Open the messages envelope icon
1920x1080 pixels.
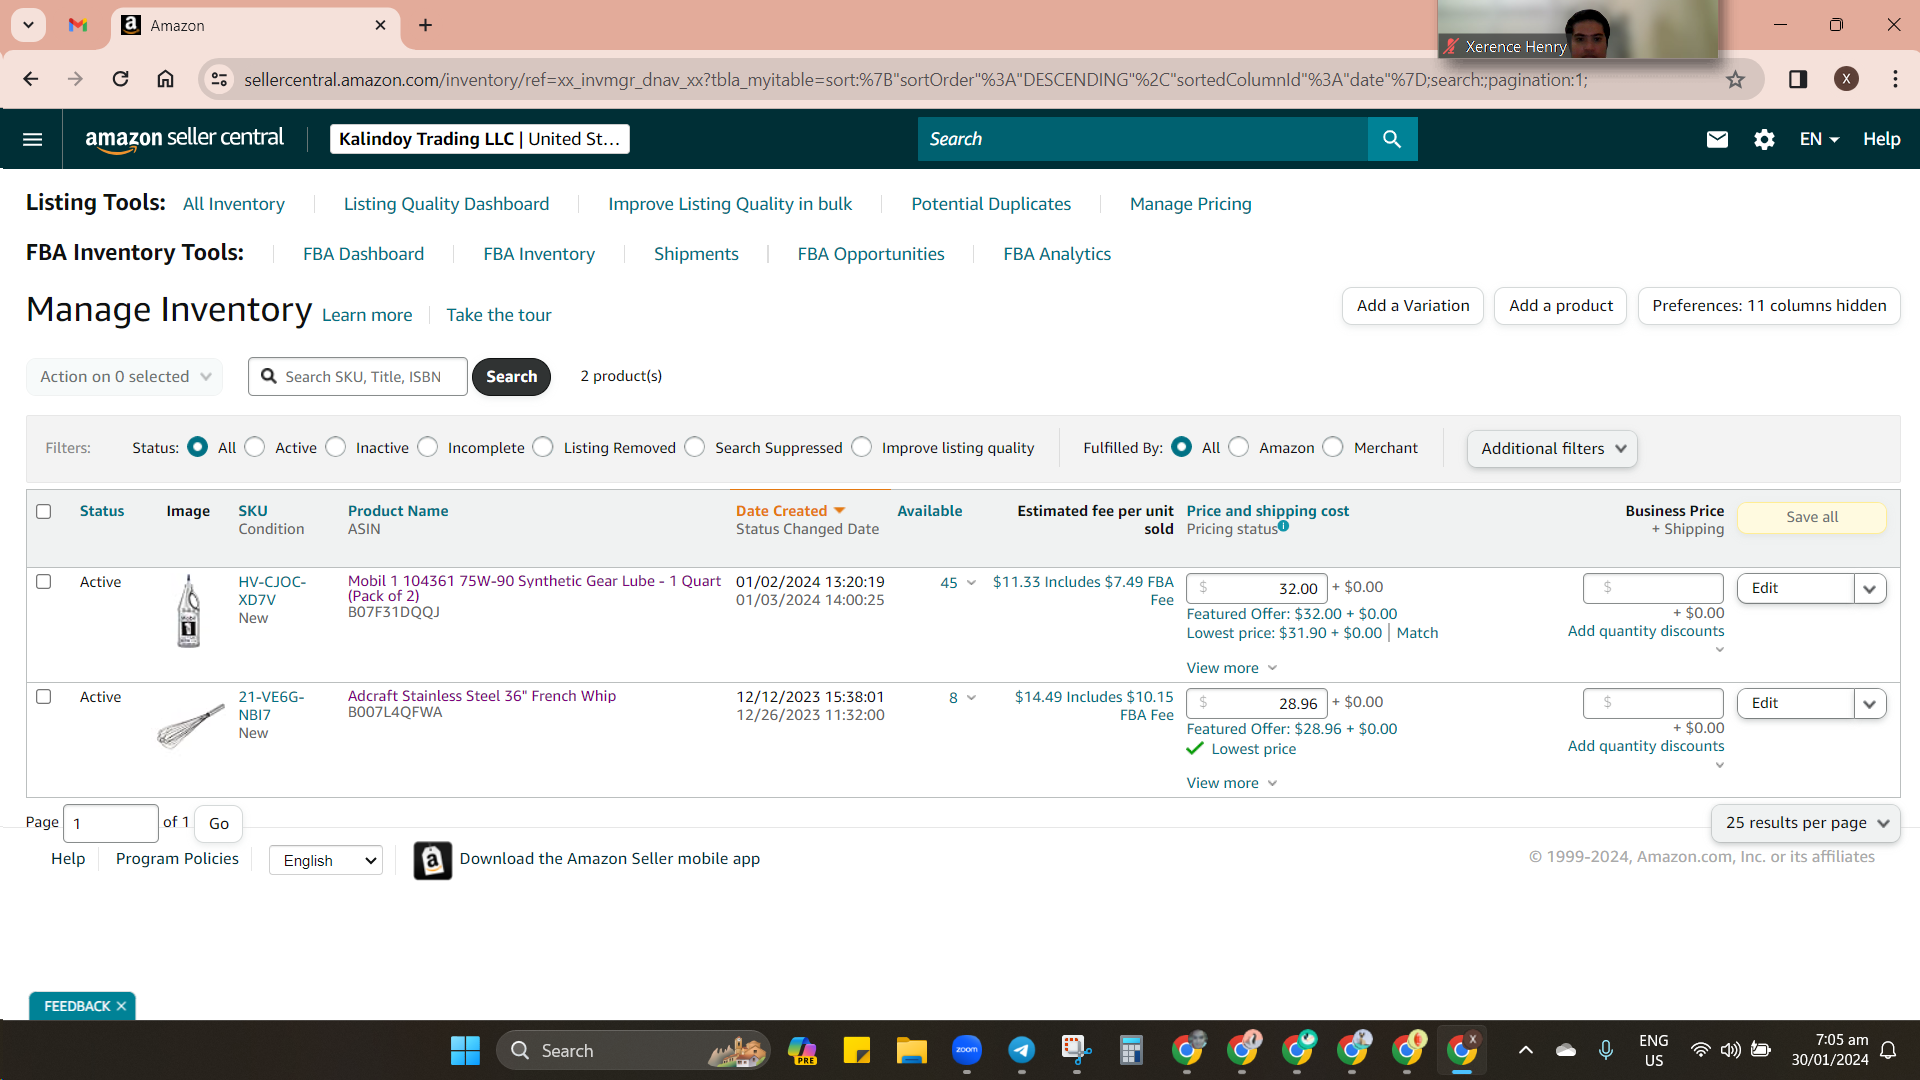click(1717, 139)
